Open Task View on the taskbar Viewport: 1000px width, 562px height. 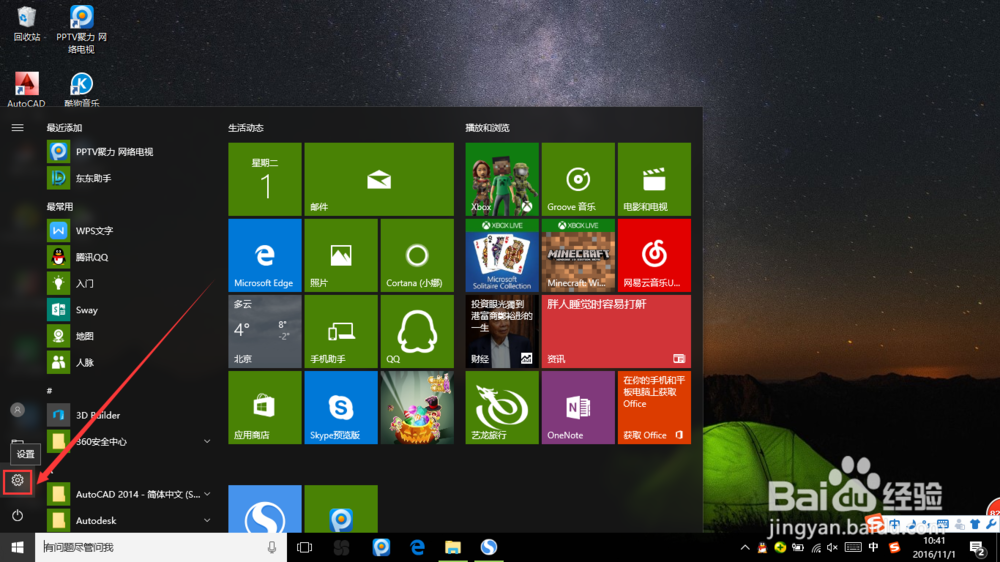click(305, 547)
